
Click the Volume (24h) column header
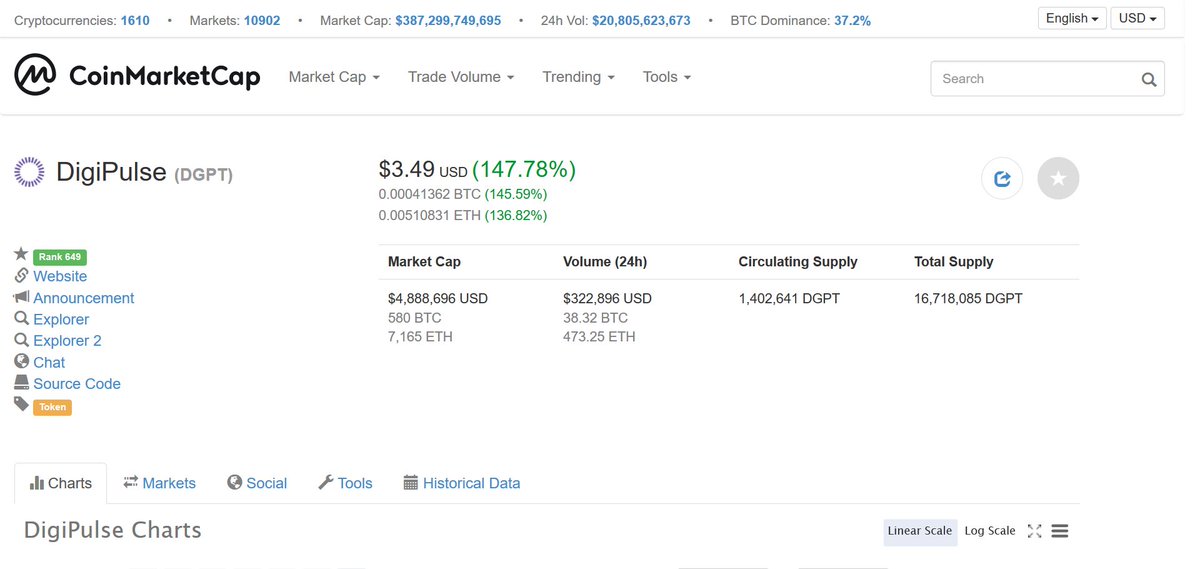click(605, 262)
